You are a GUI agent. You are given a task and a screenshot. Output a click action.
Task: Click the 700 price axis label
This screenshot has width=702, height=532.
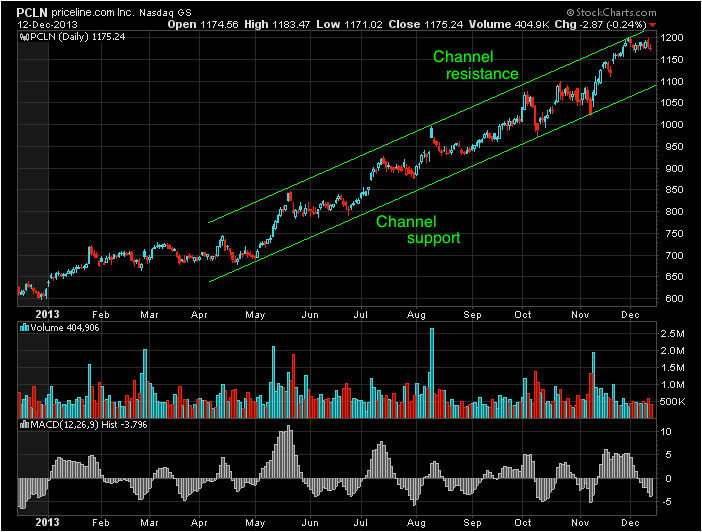coord(674,255)
